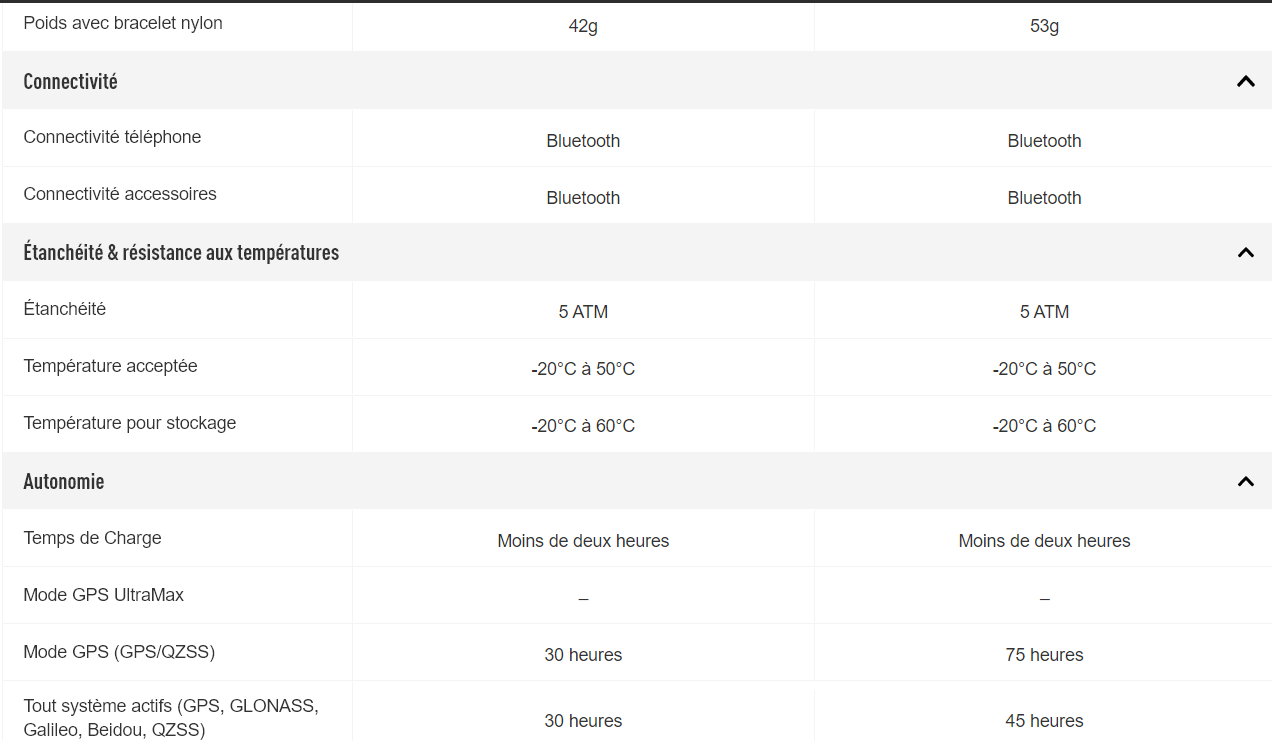Click the 42g weight value
Screen dimensions: 1272x741
tap(583, 26)
